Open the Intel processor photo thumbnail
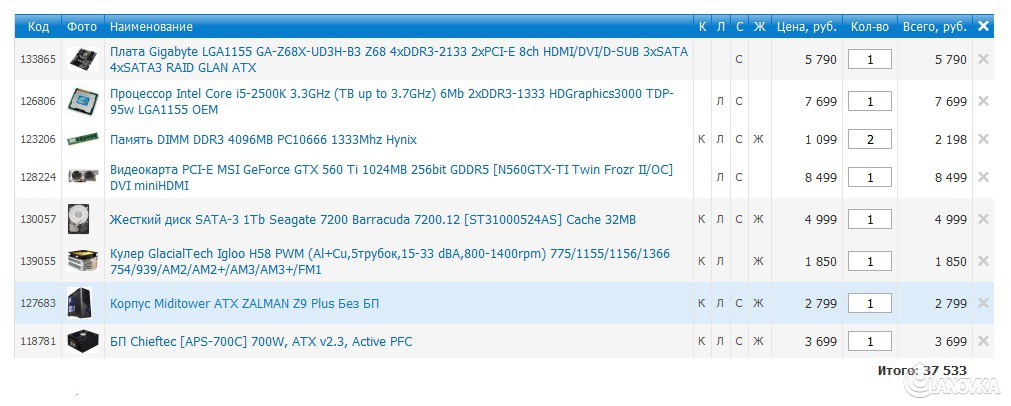 click(82, 101)
